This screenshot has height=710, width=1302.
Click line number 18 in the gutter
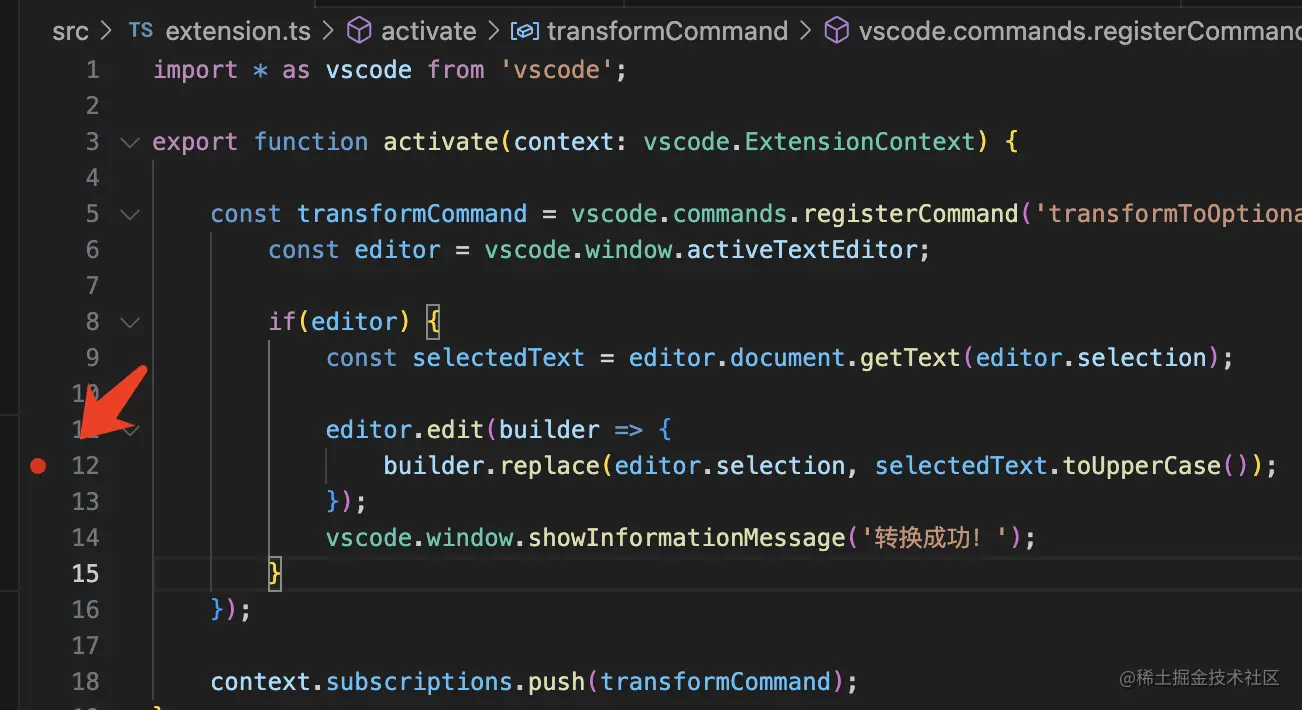[x=86, y=682]
